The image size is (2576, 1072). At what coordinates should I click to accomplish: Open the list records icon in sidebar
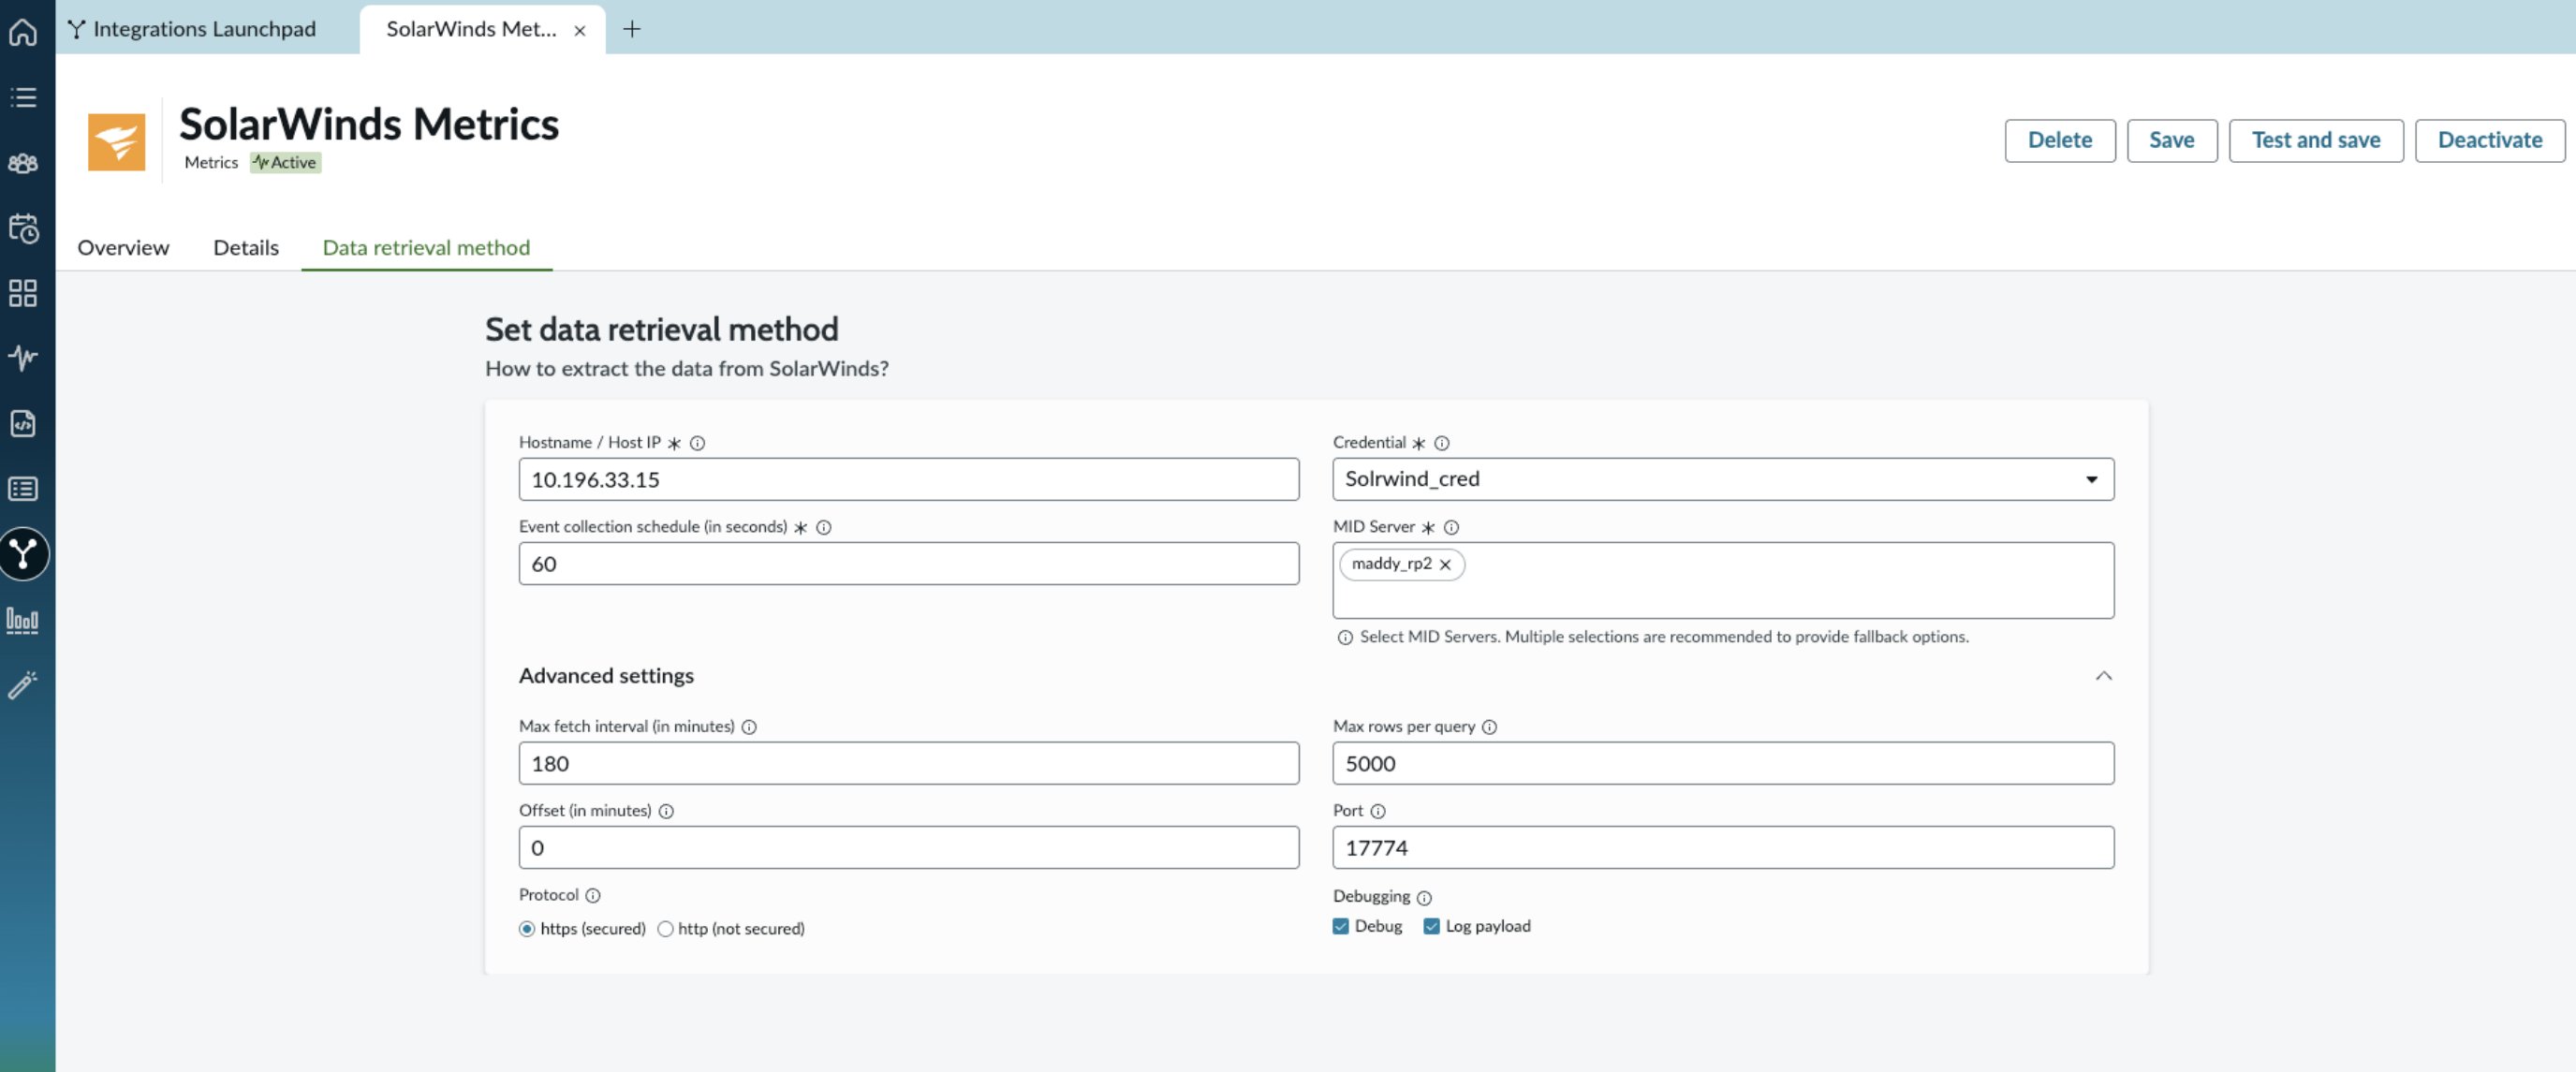click(23, 489)
